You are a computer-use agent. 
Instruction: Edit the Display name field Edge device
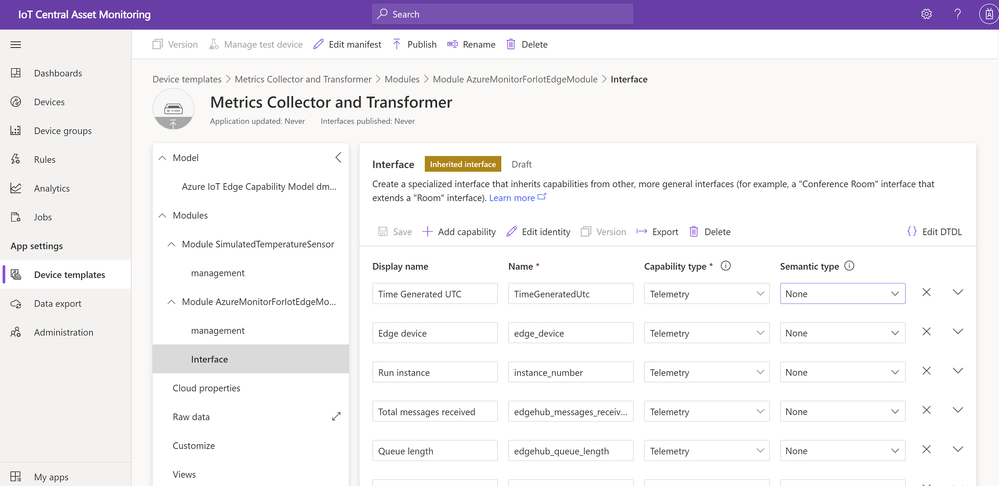[x=435, y=333]
